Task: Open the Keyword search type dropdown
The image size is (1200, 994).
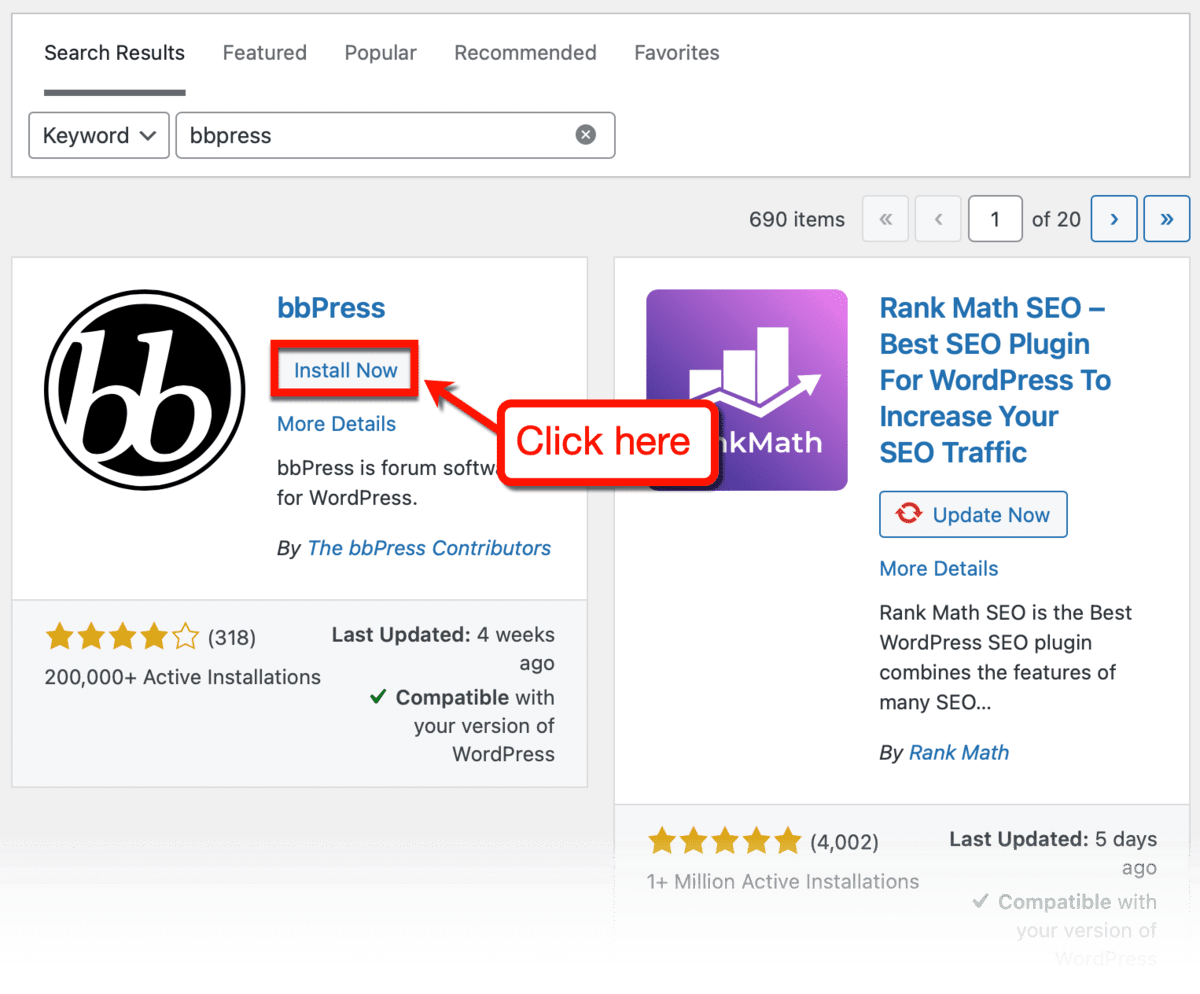Action: [98, 134]
